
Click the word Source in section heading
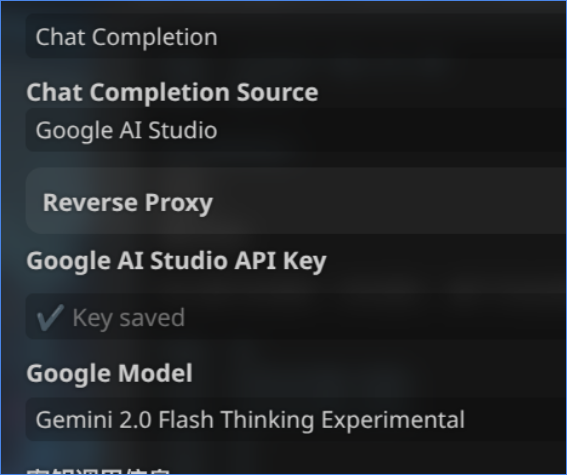pos(277,92)
